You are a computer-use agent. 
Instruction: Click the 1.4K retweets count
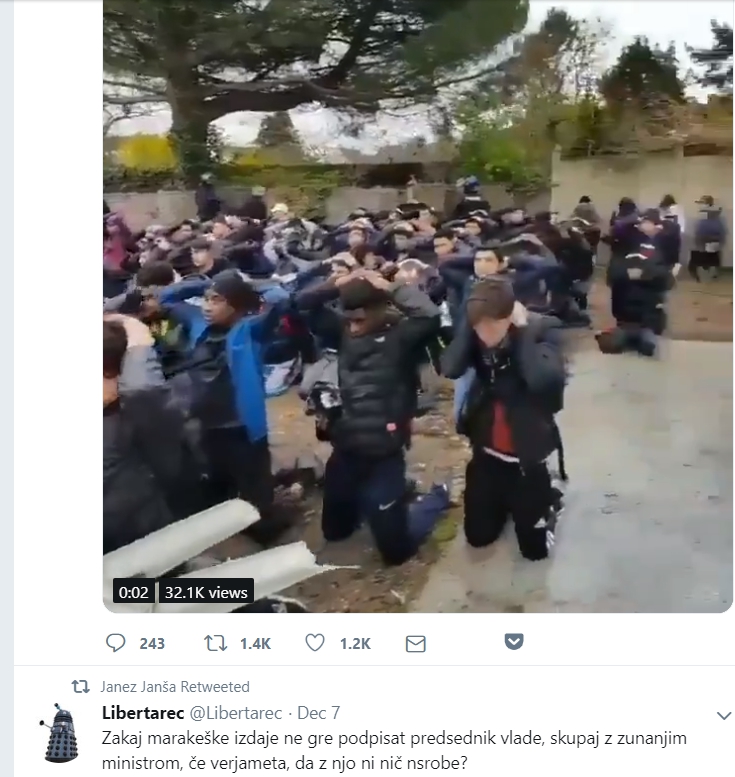[x=255, y=644]
